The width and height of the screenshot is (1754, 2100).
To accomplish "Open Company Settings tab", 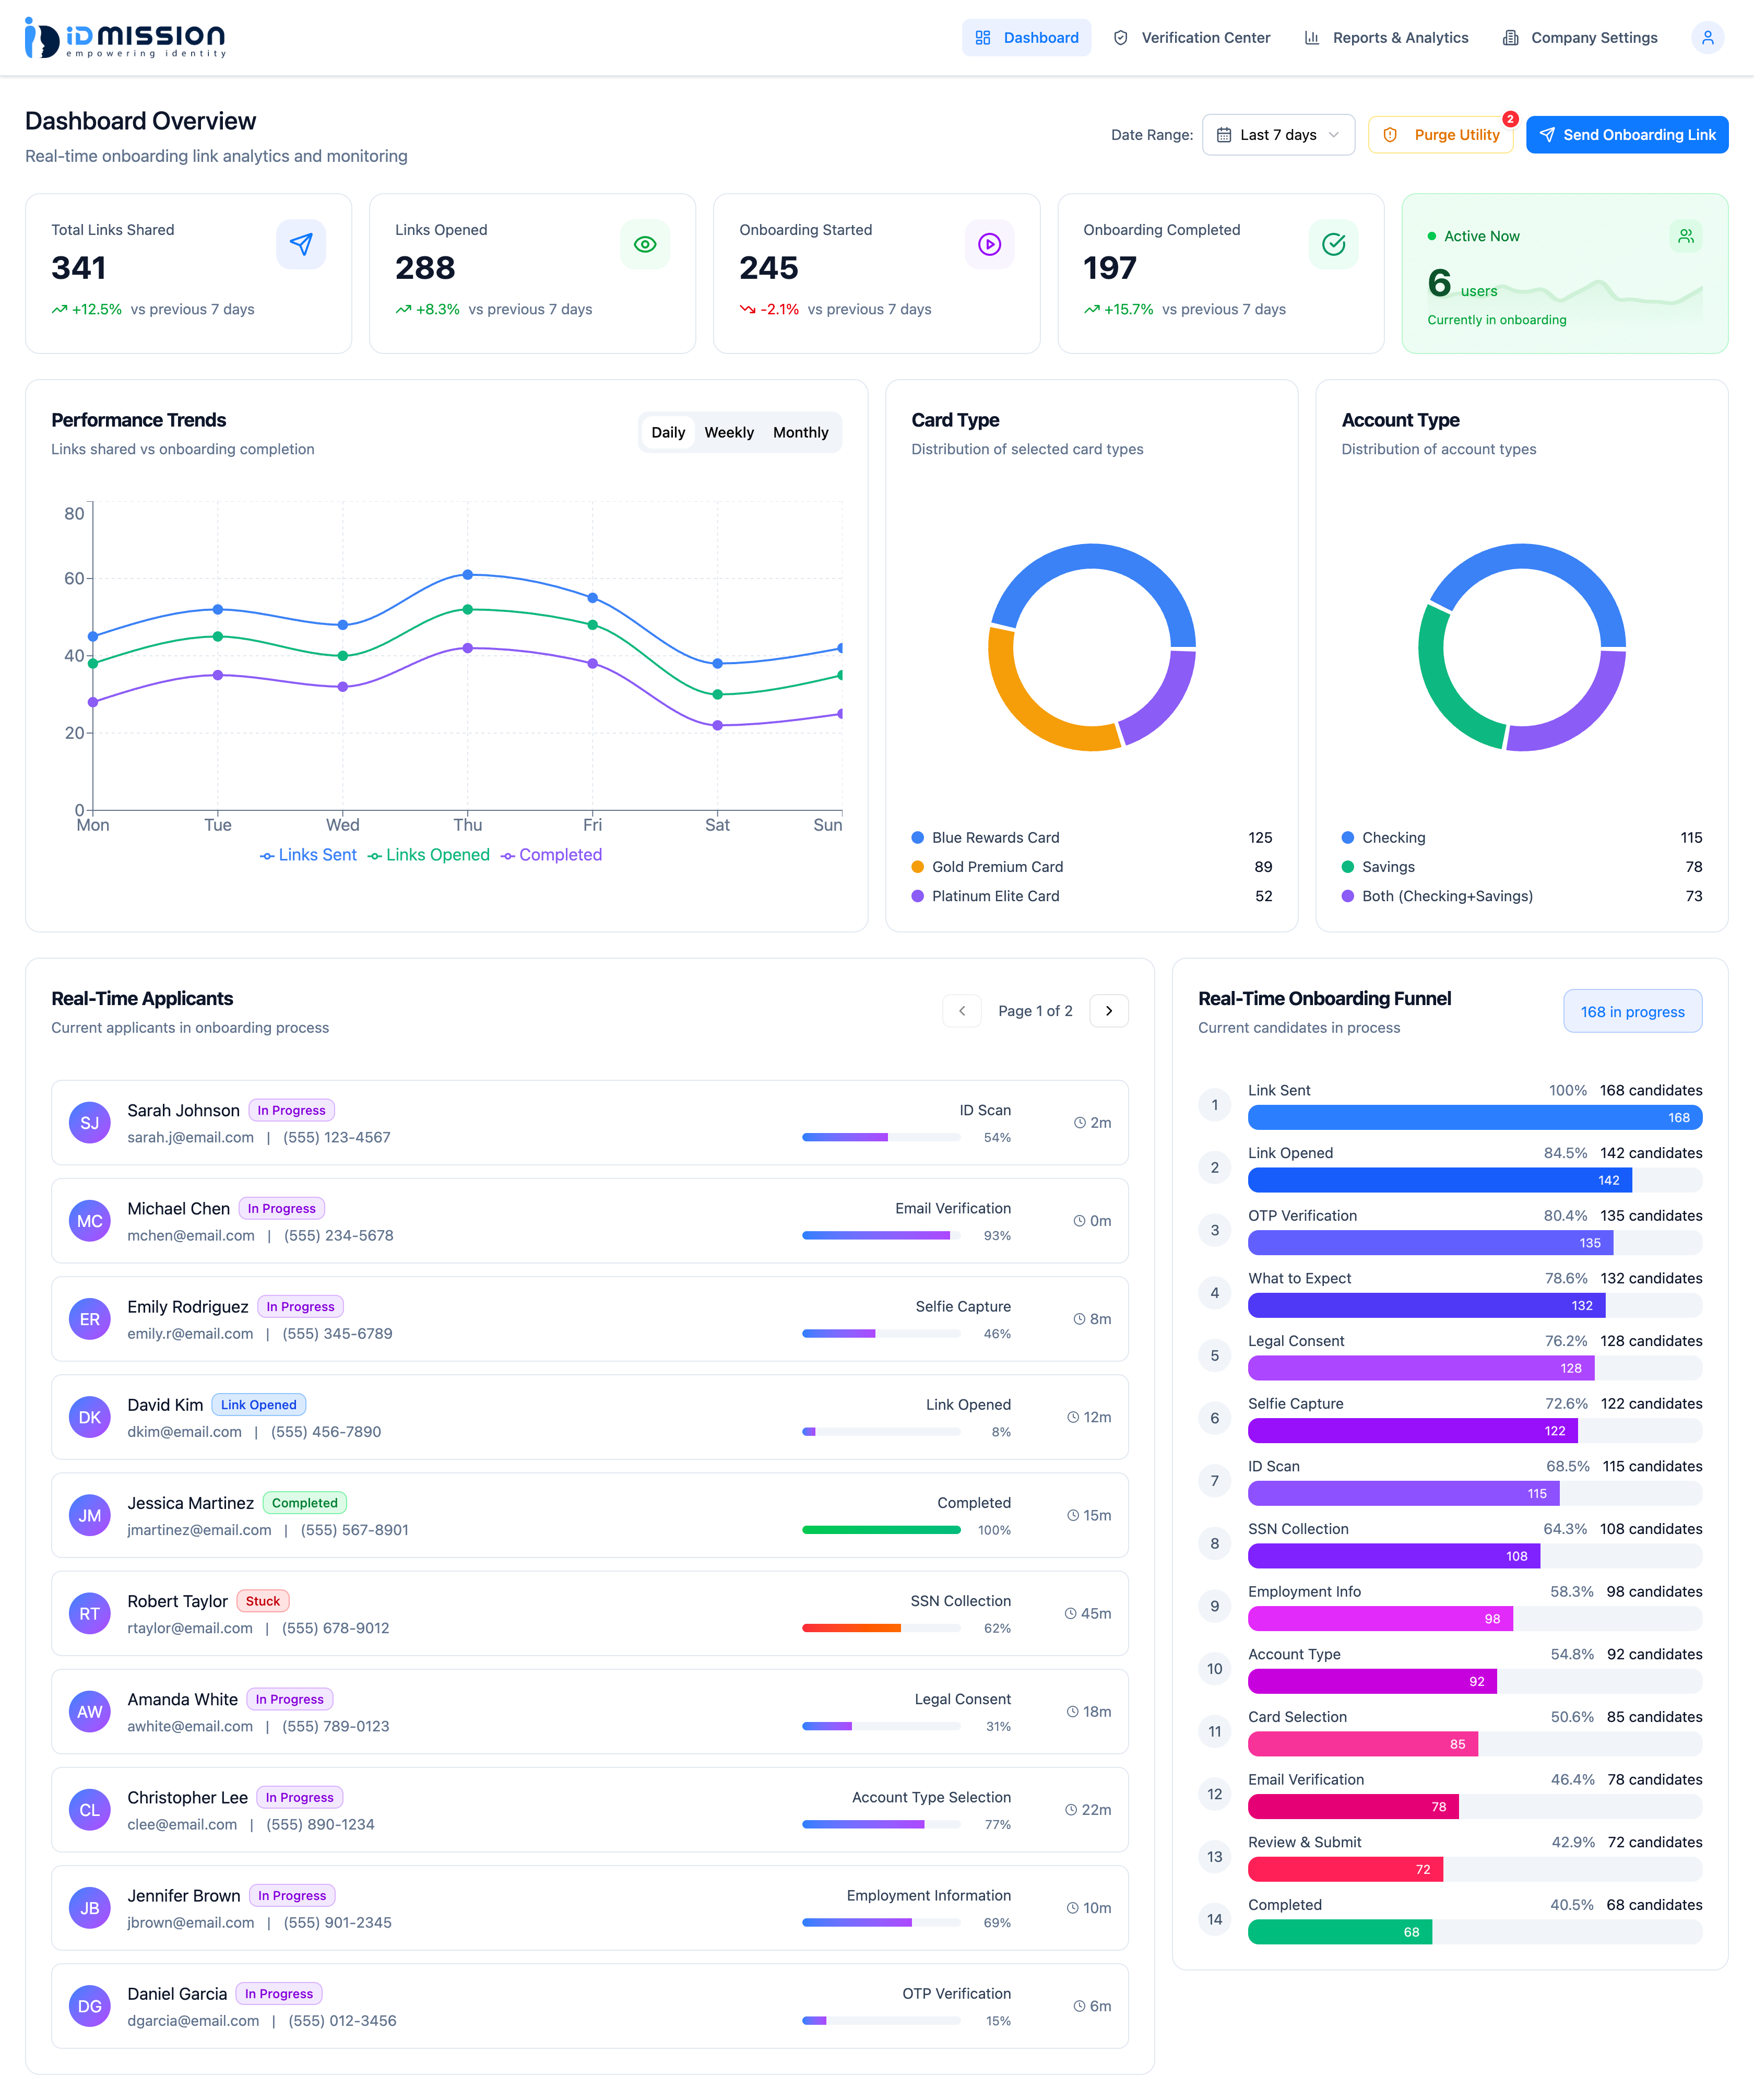I will click(1580, 38).
